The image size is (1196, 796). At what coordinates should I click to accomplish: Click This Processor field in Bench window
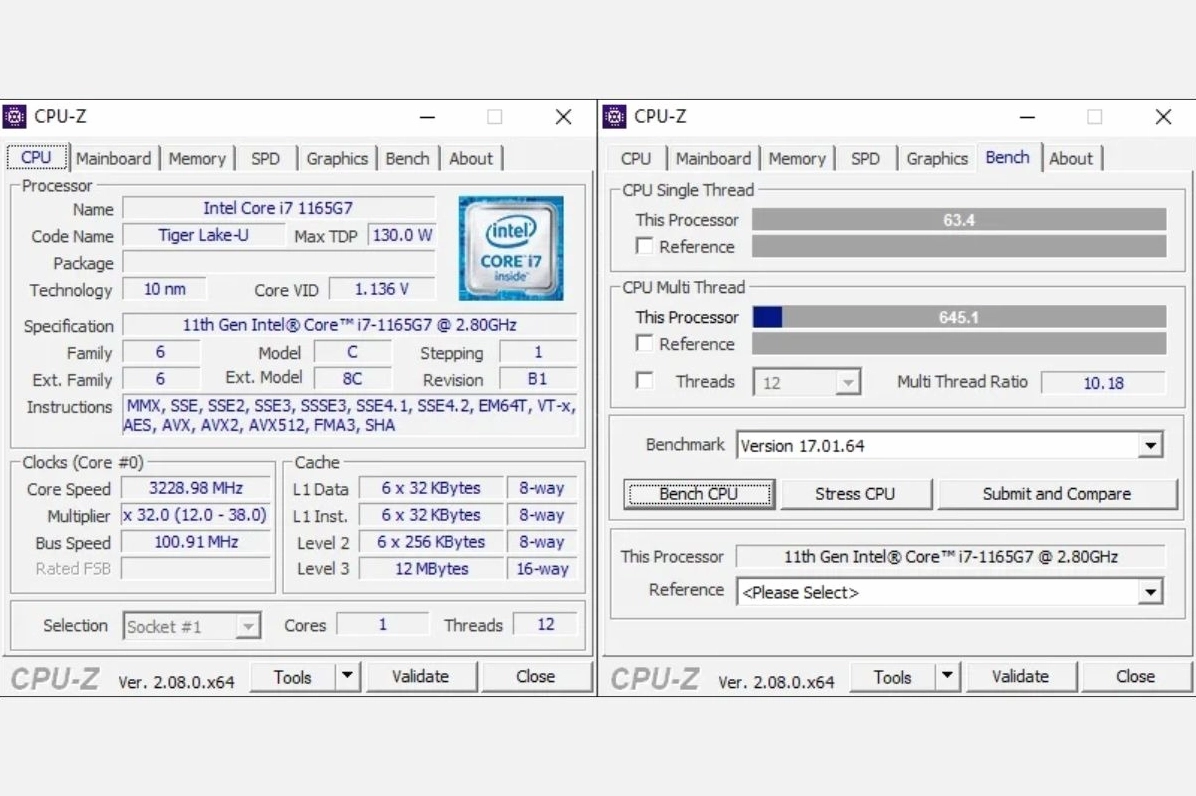point(950,557)
